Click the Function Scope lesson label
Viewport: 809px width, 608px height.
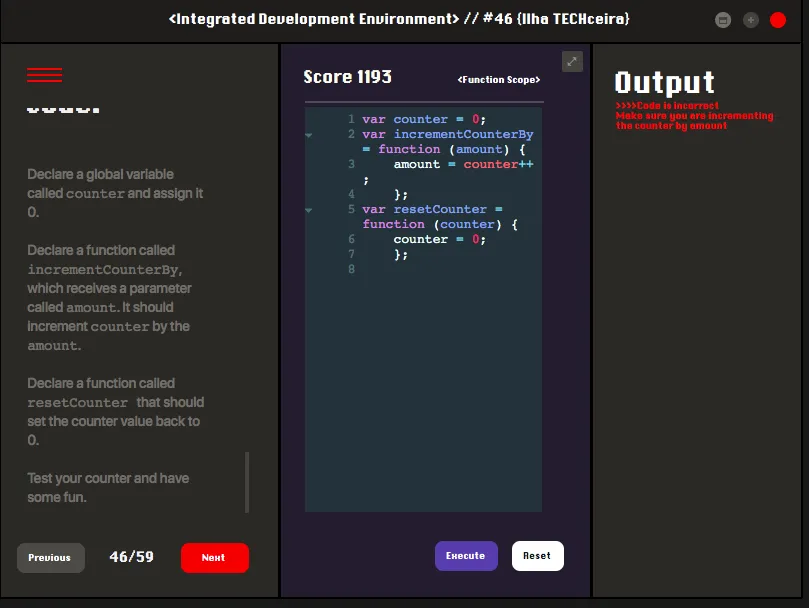(498, 79)
